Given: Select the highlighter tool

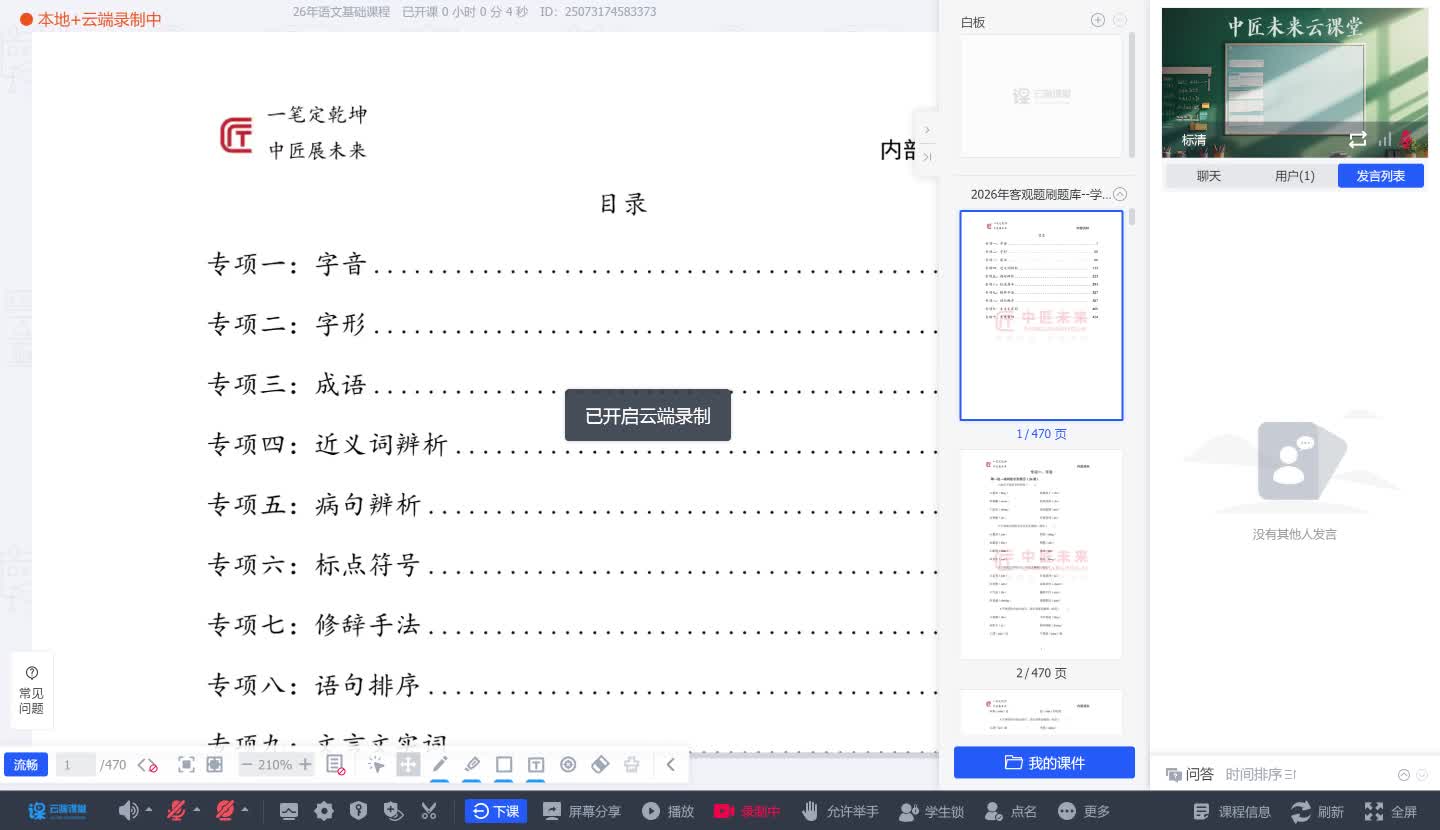Looking at the screenshot, I should click(472, 764).
